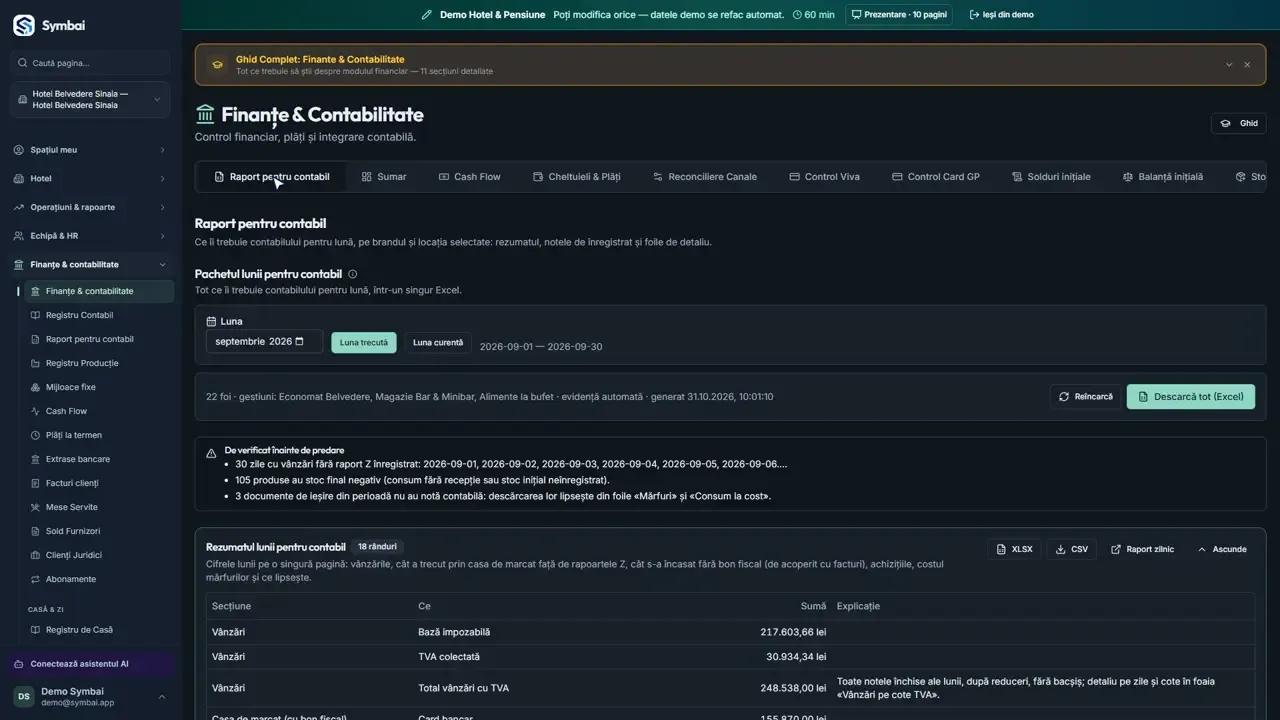Expand Spațiul meu sidebar section

[90, 150]
